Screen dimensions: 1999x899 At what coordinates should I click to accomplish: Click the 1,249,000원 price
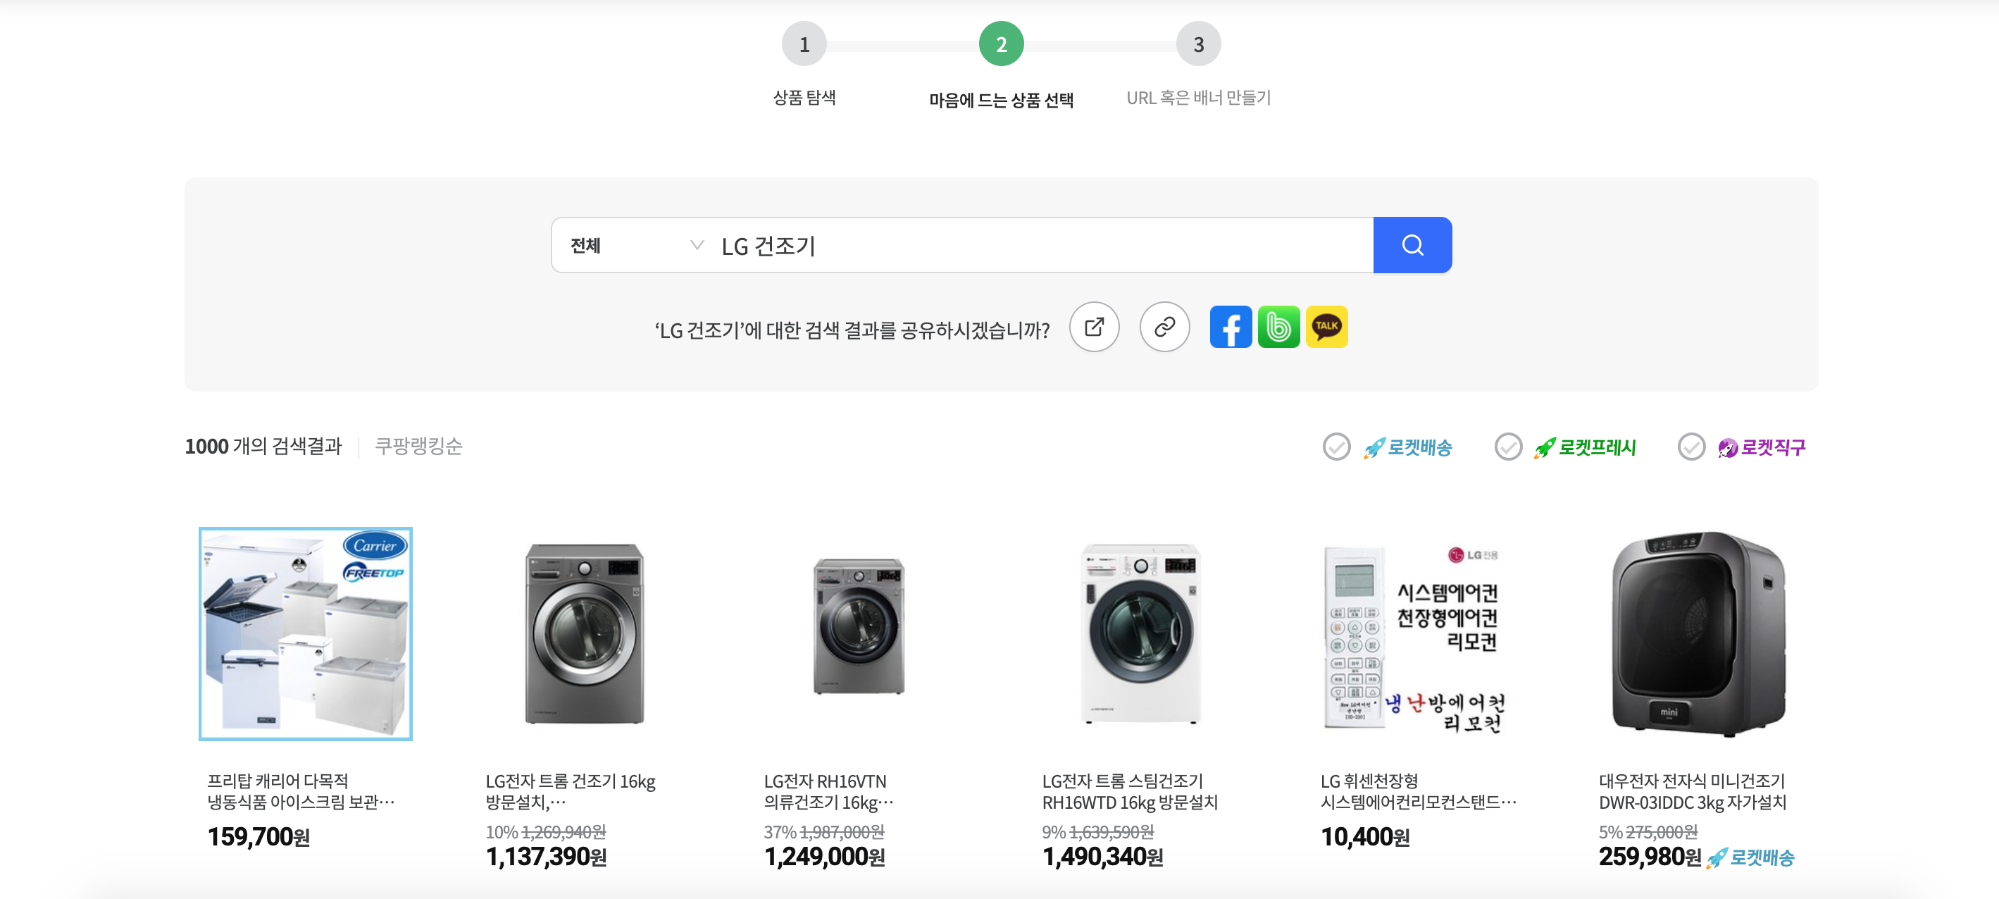824,857
